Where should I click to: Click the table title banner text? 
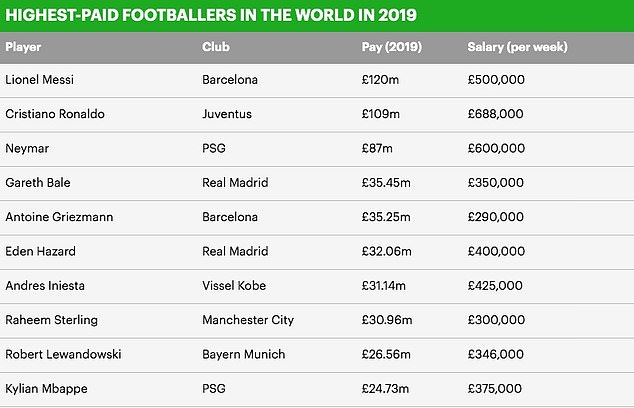tap(210, 15)
